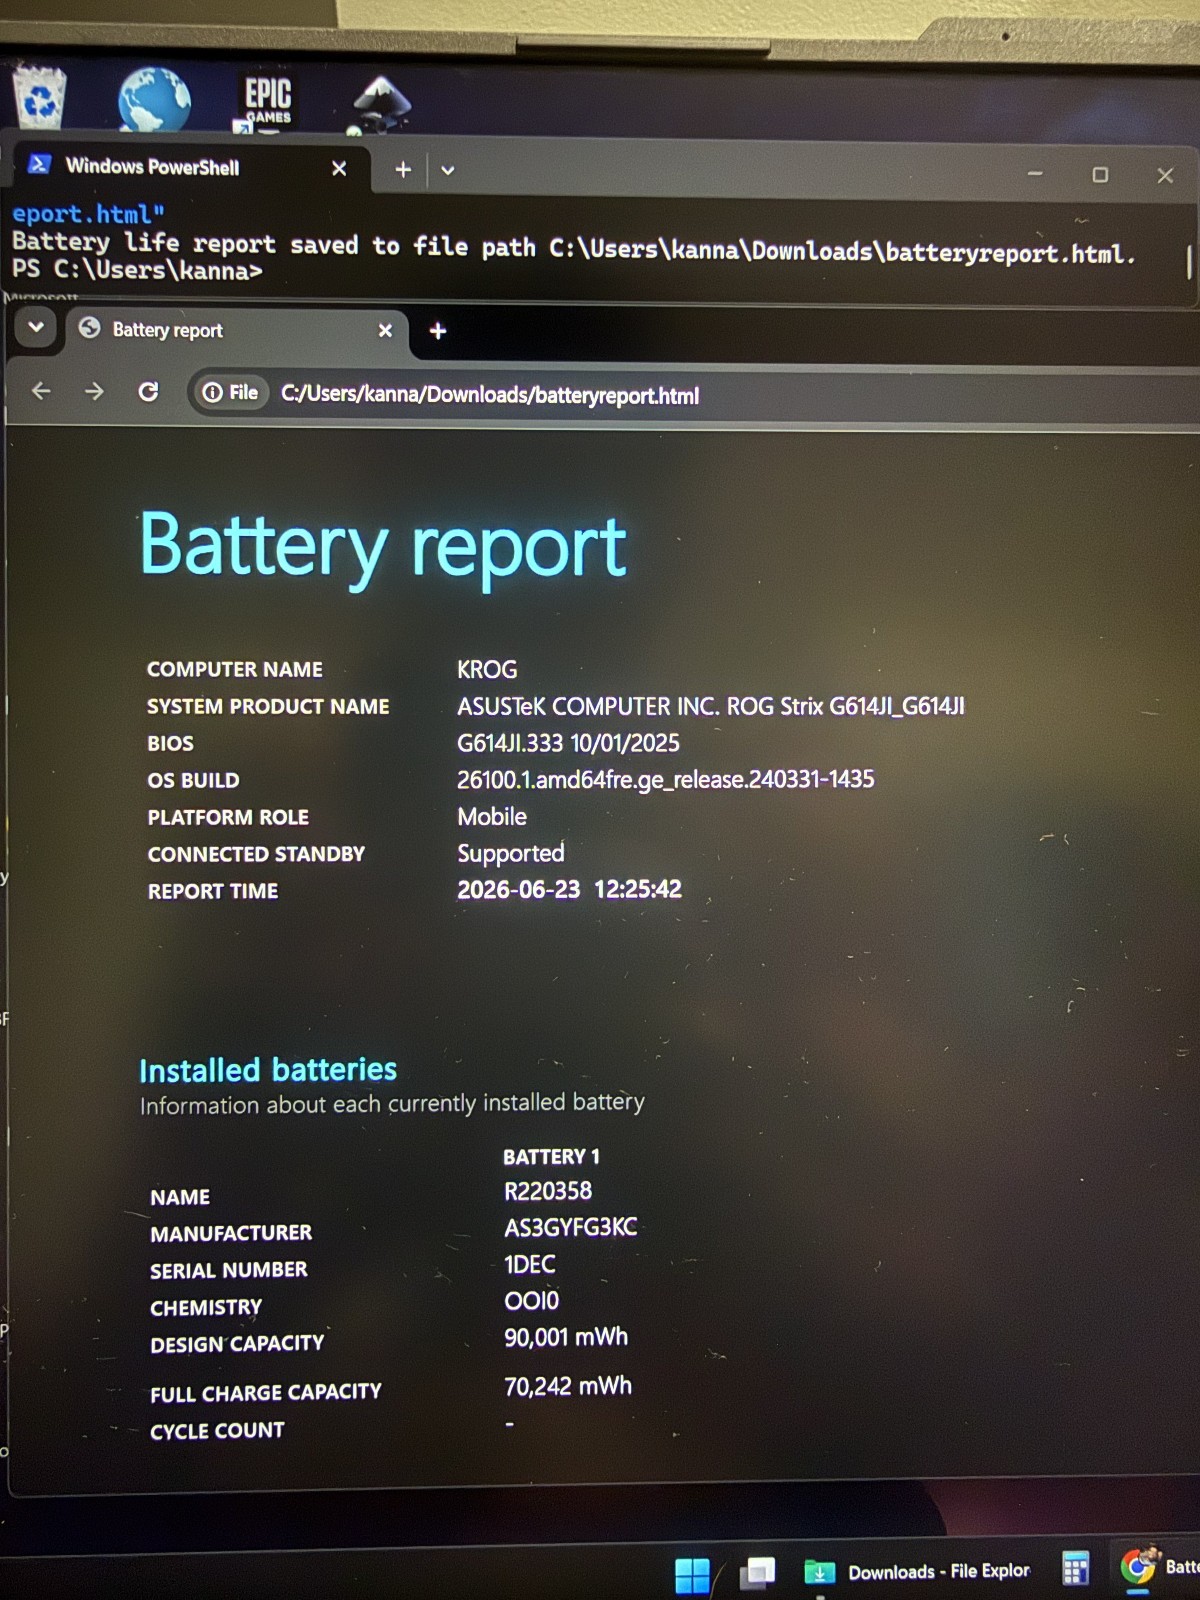The height and width of the screenshot is (1600, 1200).
Task: Click the SERIAL NUMBER label
Action: pyautogui.click(x=229, y=1270)
